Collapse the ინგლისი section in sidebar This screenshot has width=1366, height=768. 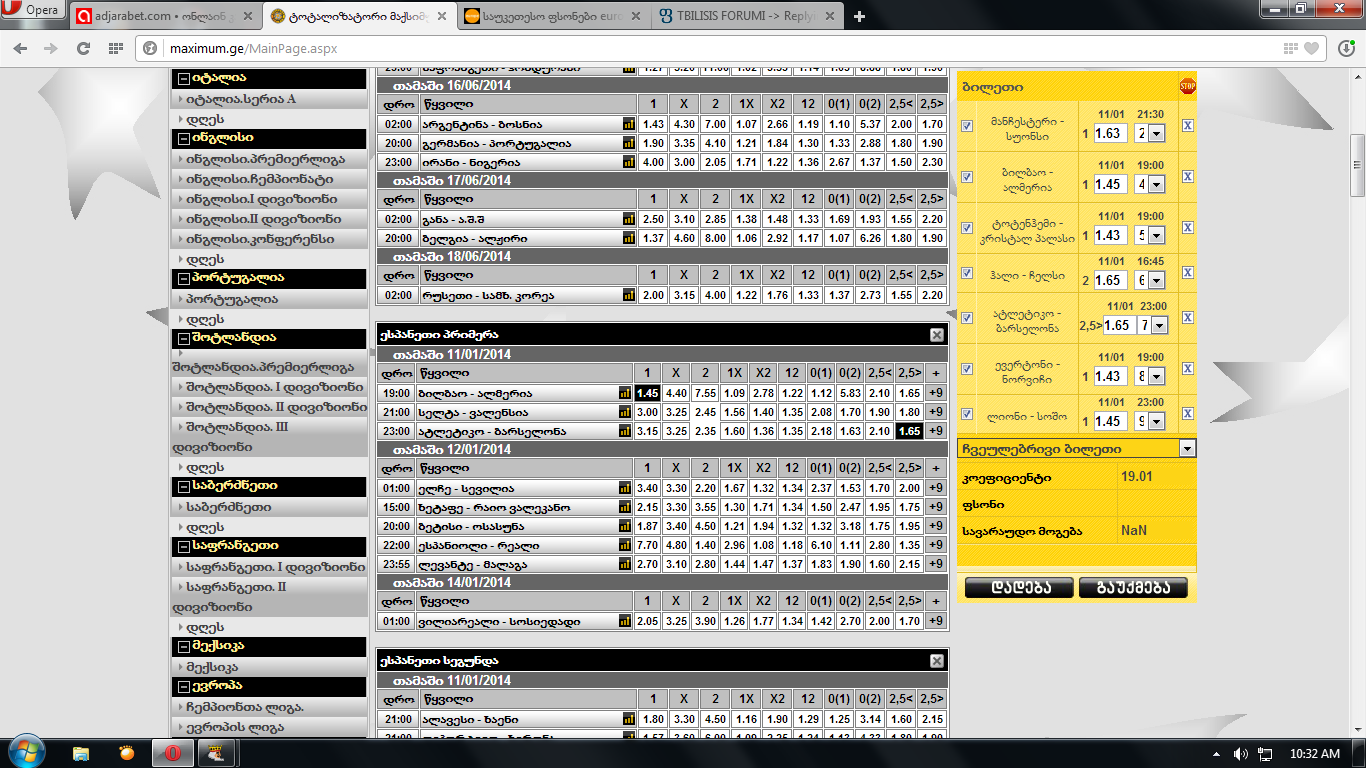183,138
